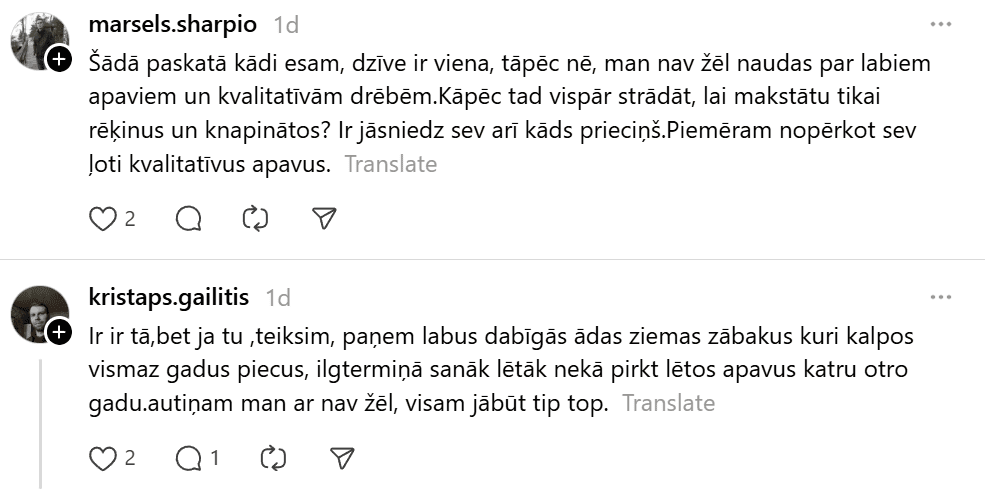Reply to the marsels.sharpio post
The height and width of the screenshot is (491, 985).
(x=188, y=219)
